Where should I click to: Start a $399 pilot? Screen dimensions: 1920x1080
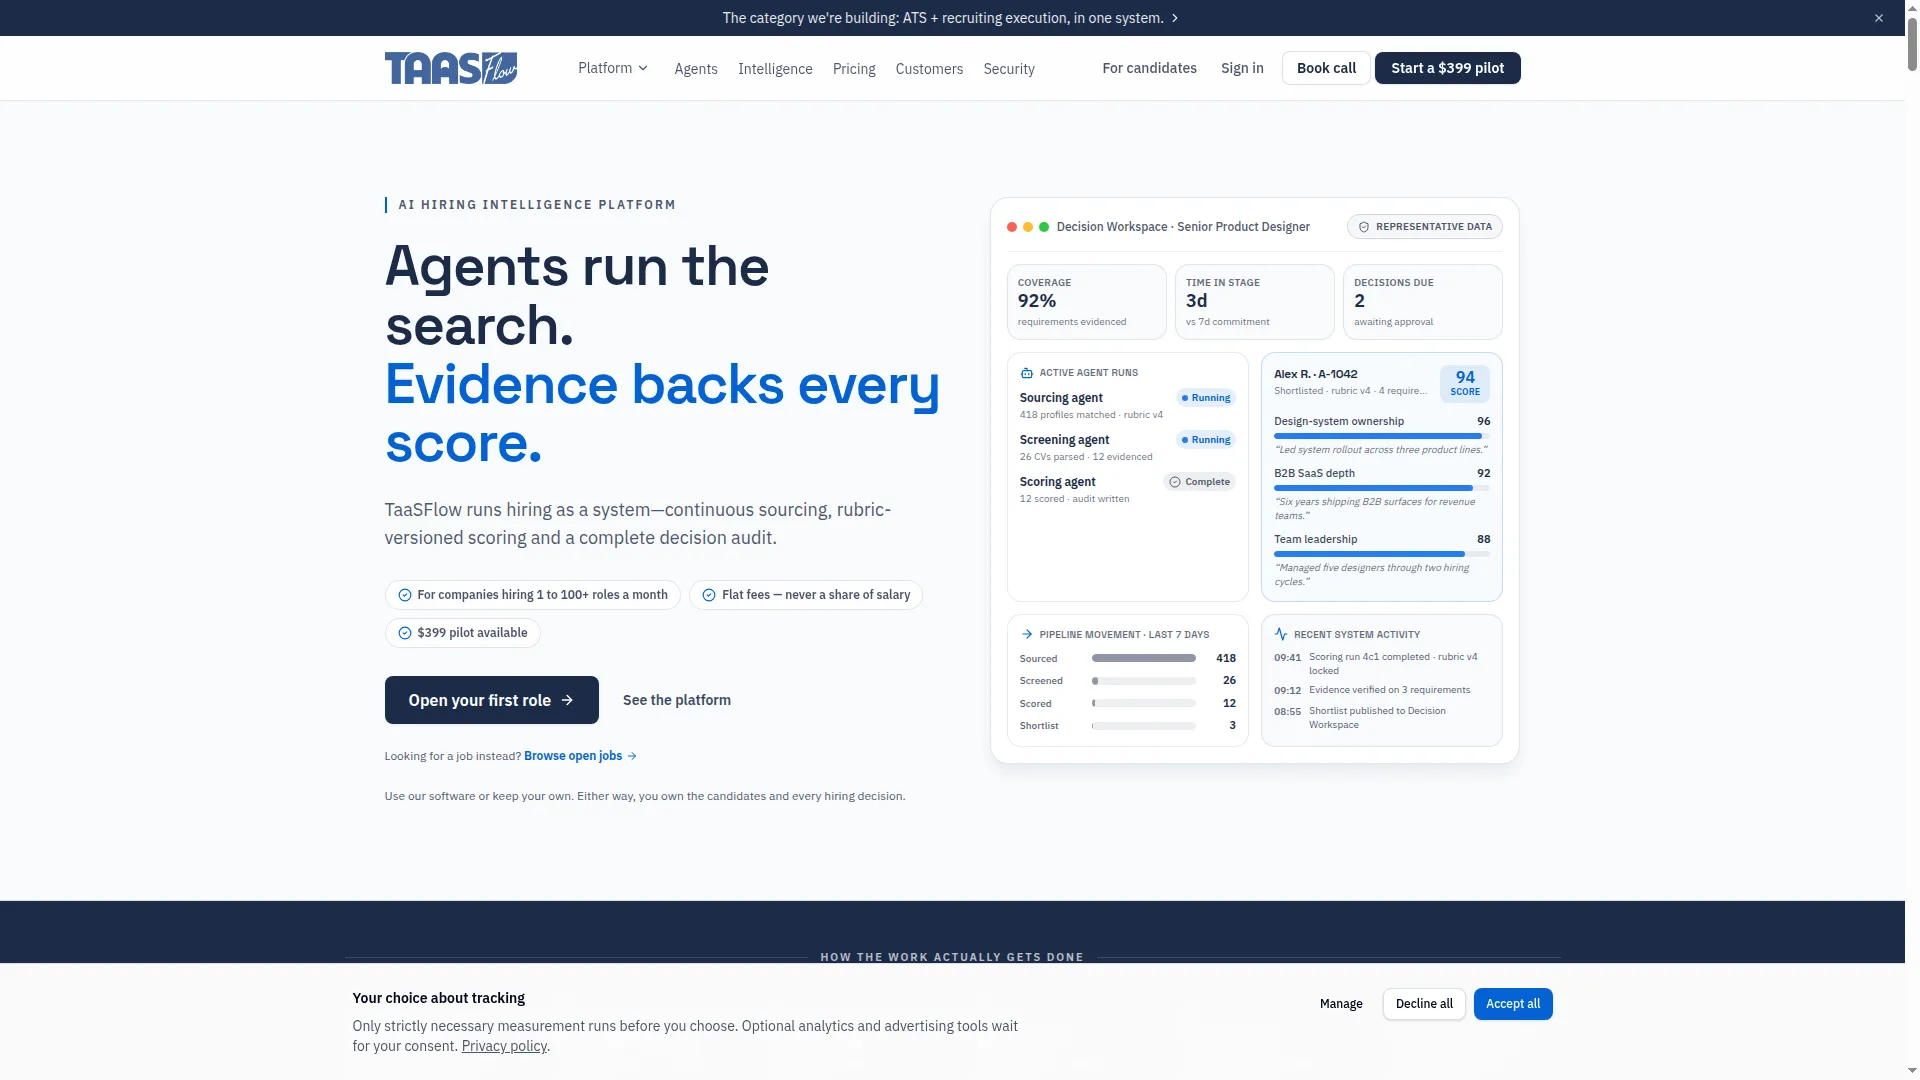(1447, 68)
